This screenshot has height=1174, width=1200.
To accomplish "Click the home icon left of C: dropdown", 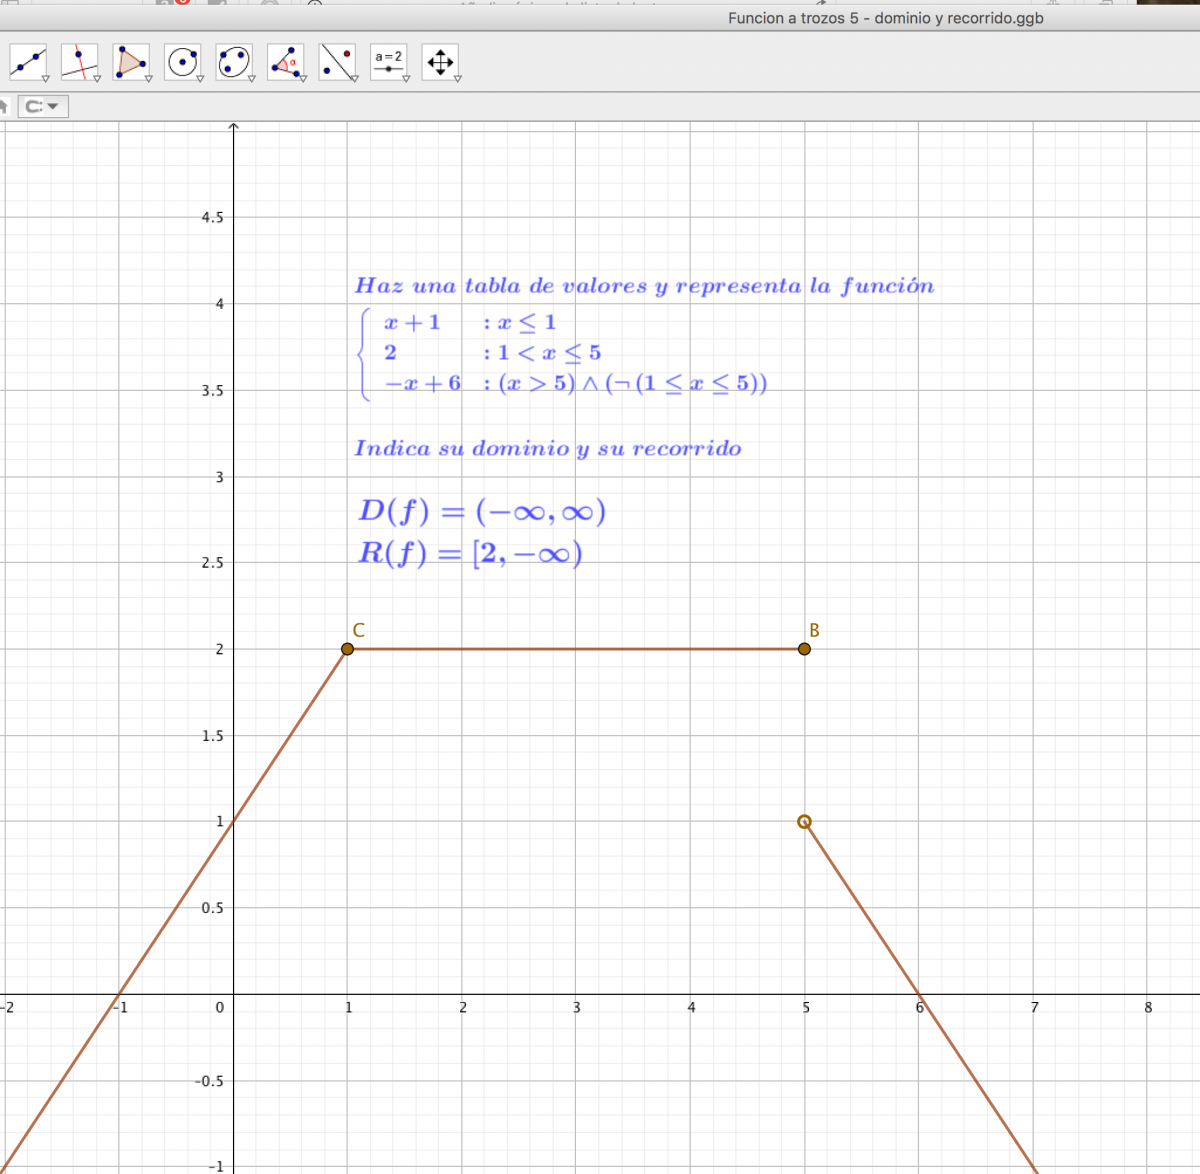I will pyautogui.click(x=4, y=106).
